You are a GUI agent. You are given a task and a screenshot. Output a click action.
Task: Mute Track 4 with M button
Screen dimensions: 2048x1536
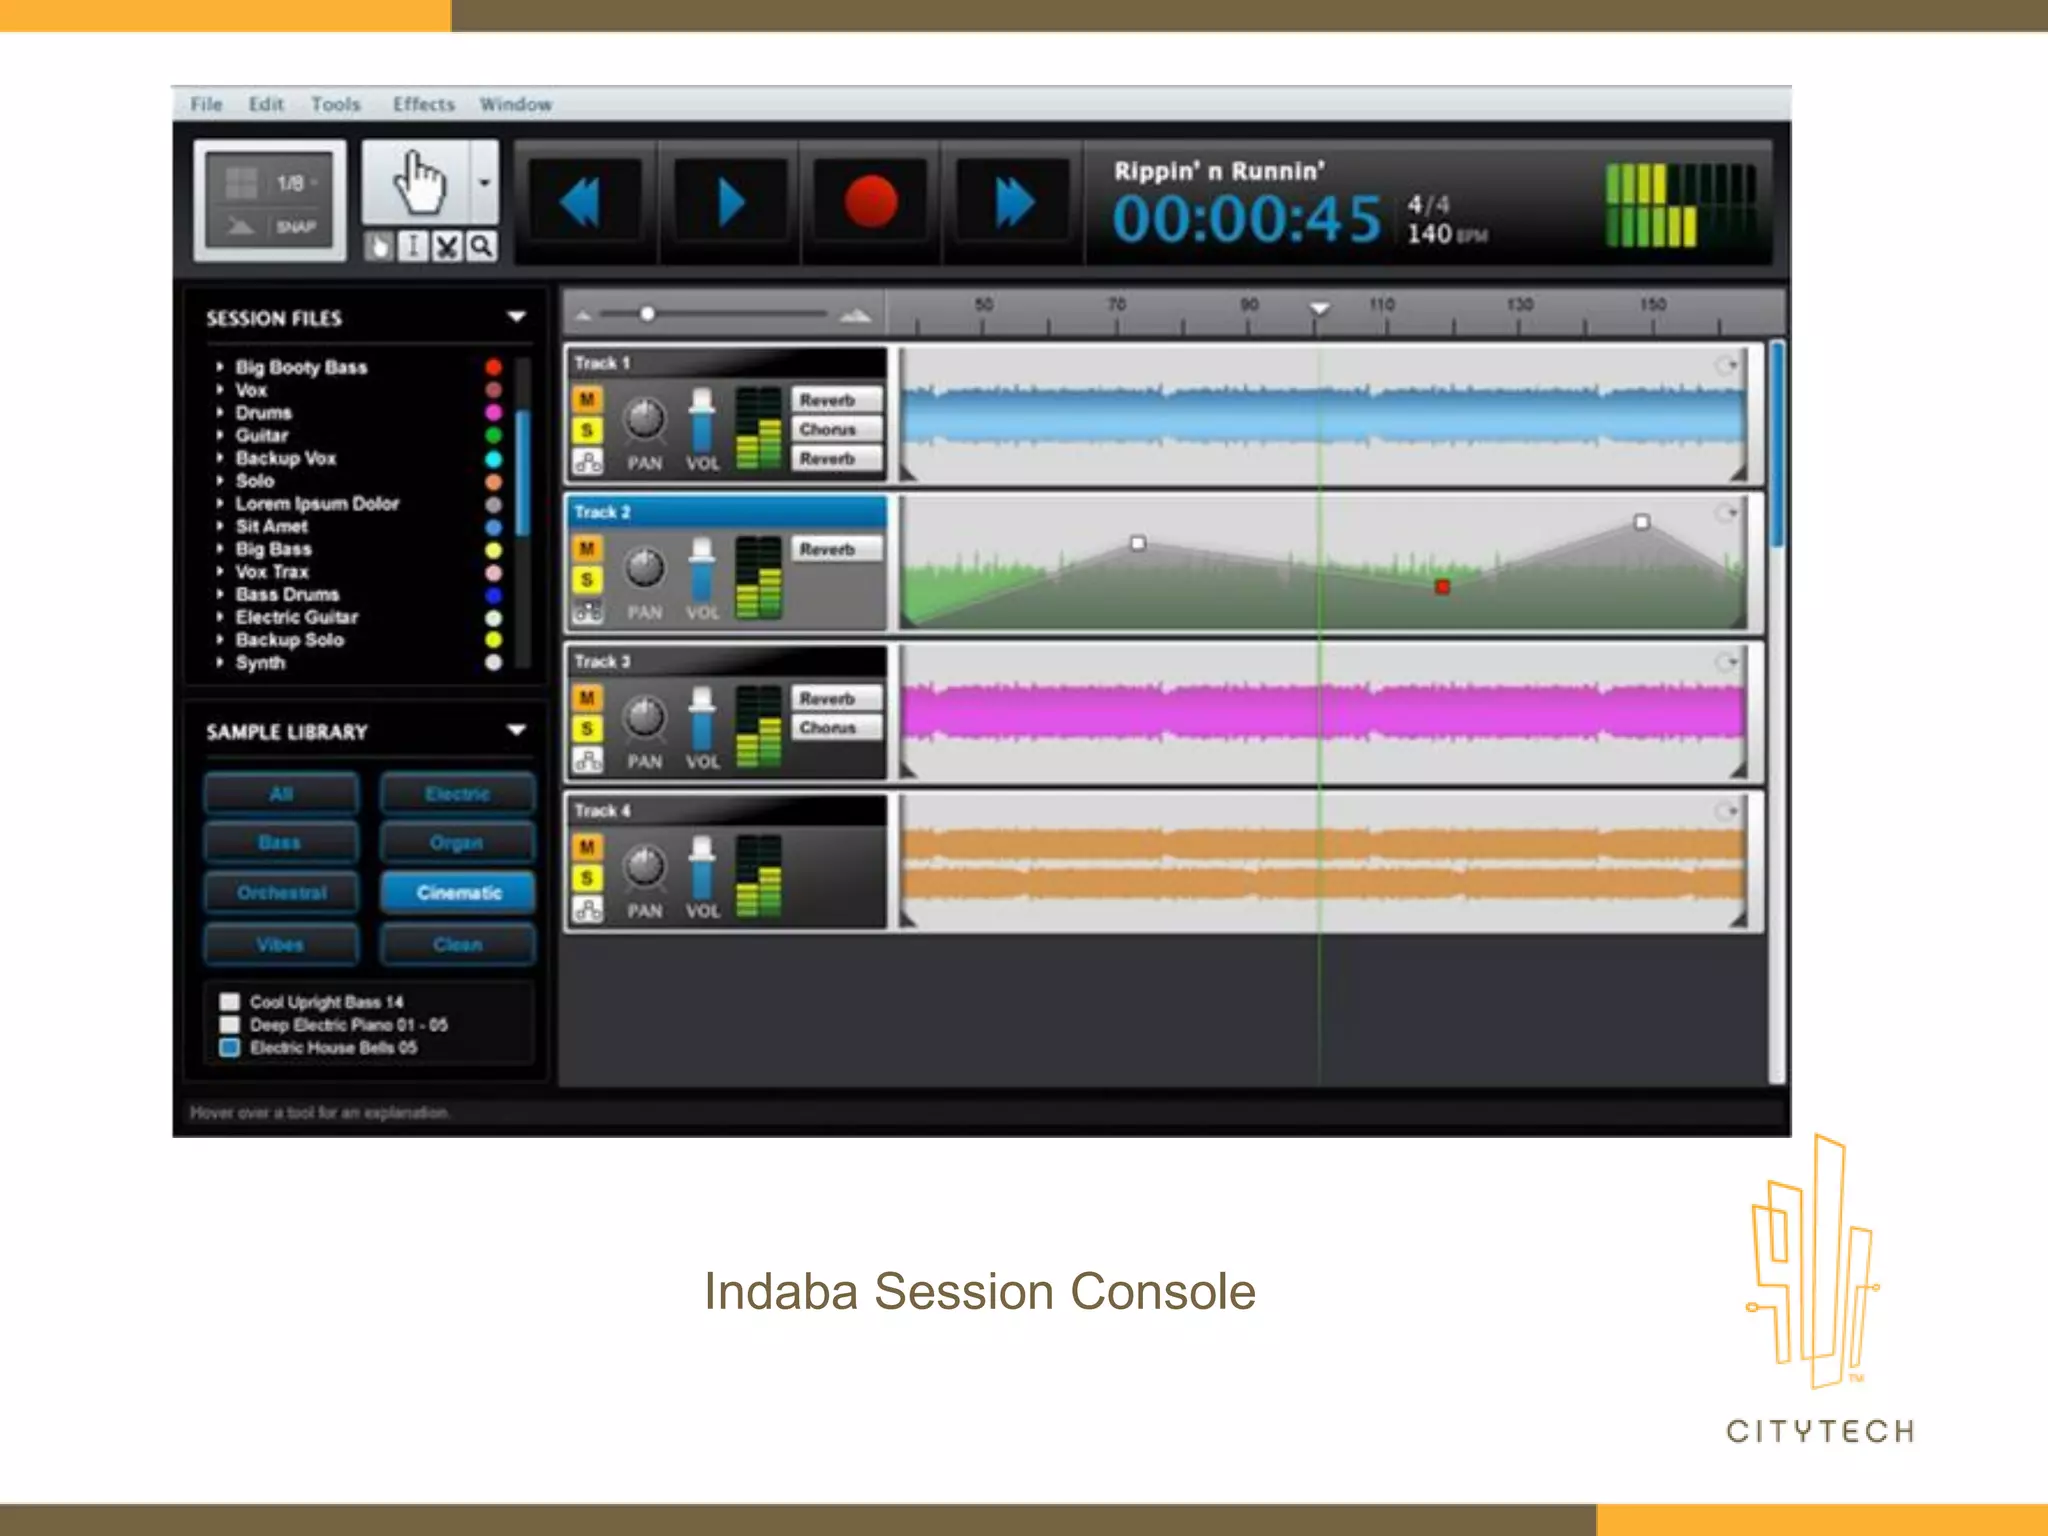pyautogui.click(x=587, y=847)
